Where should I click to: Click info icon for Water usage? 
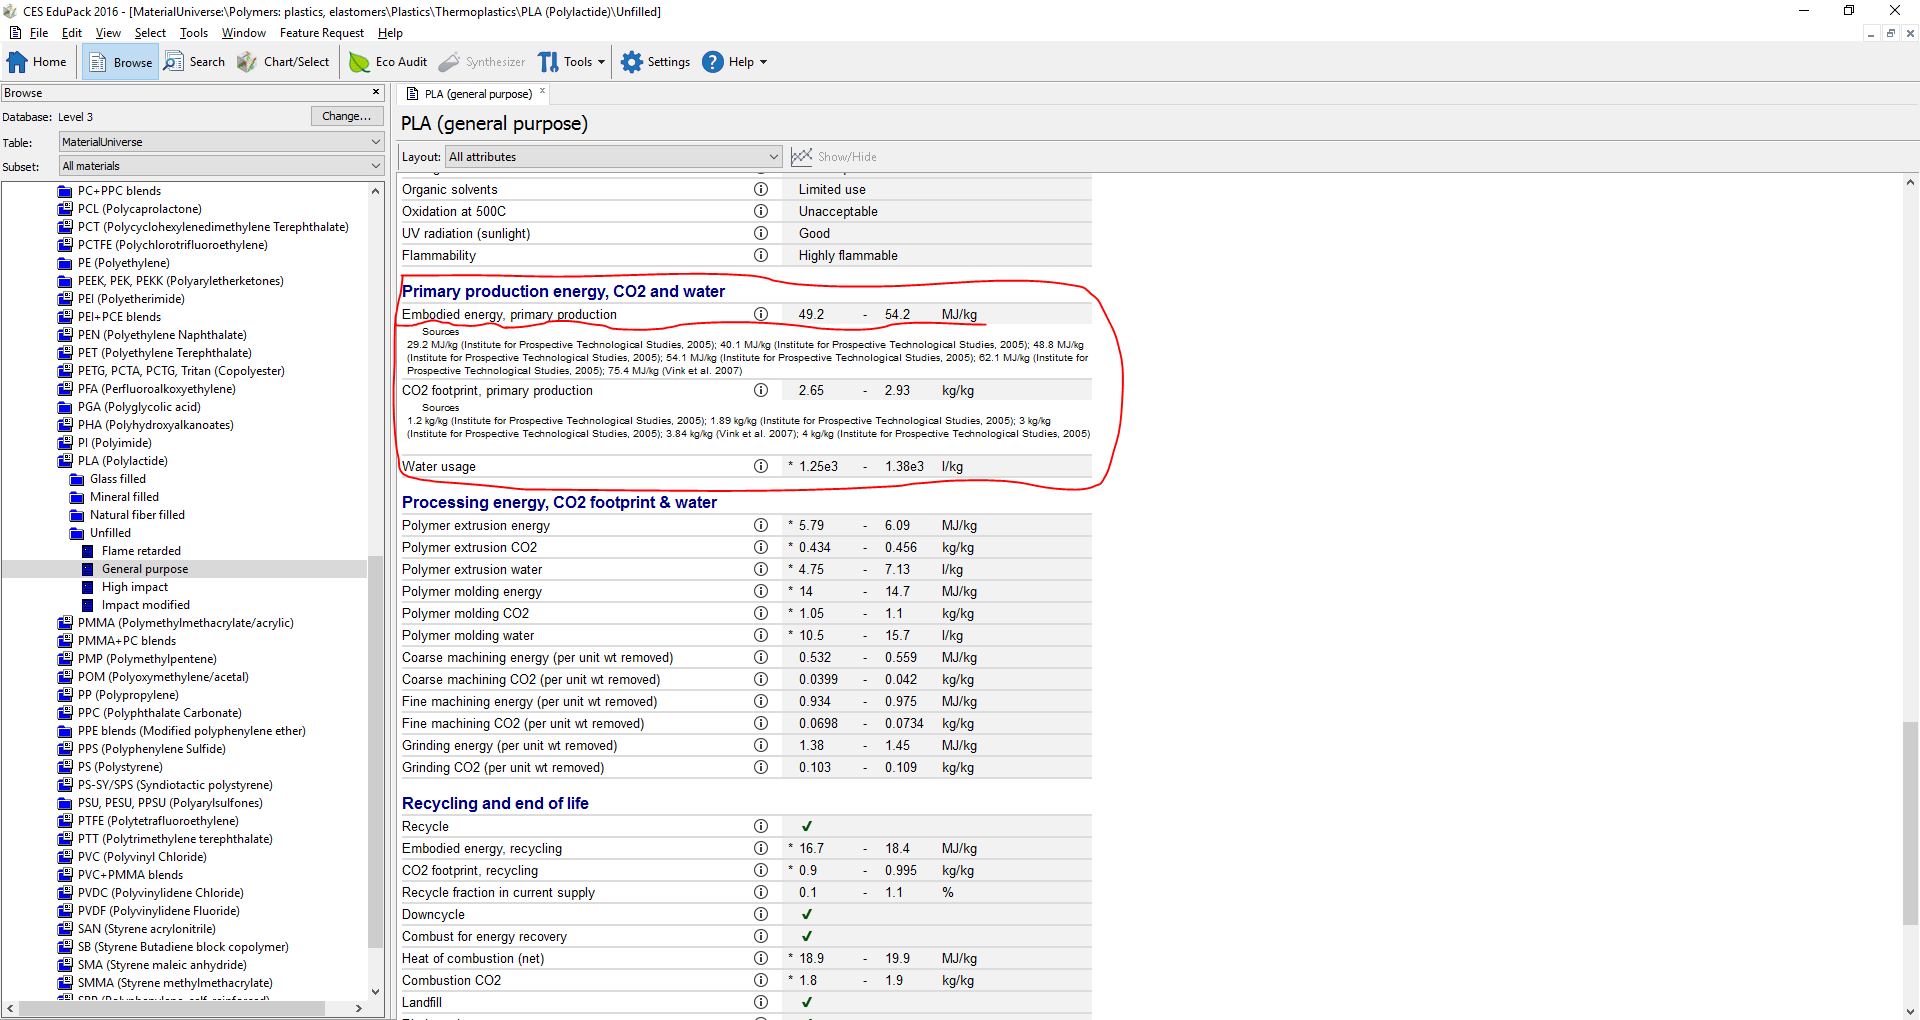(761, 467)
